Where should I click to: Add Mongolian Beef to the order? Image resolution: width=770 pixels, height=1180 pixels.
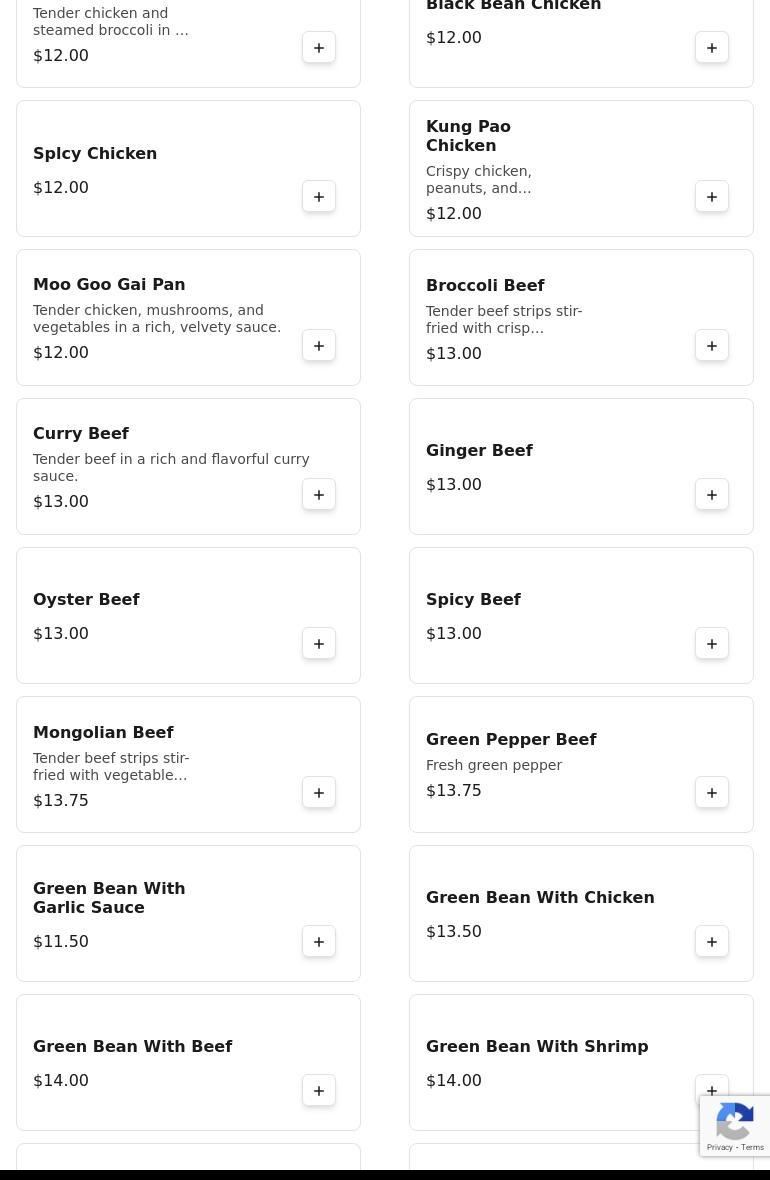point(319,793)
